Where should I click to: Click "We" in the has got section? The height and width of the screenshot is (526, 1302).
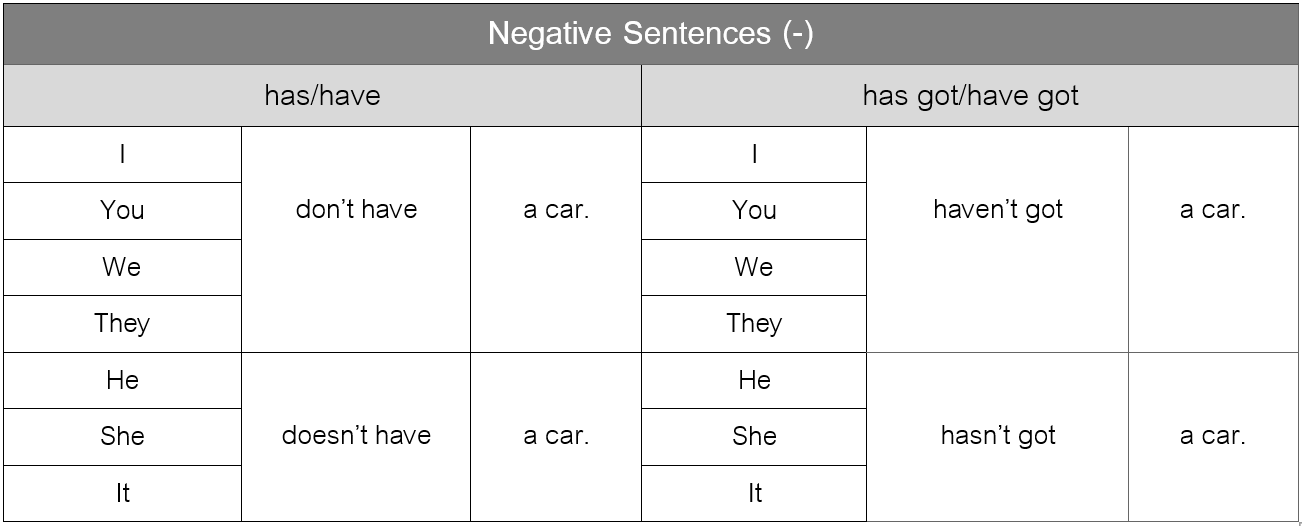754,267
